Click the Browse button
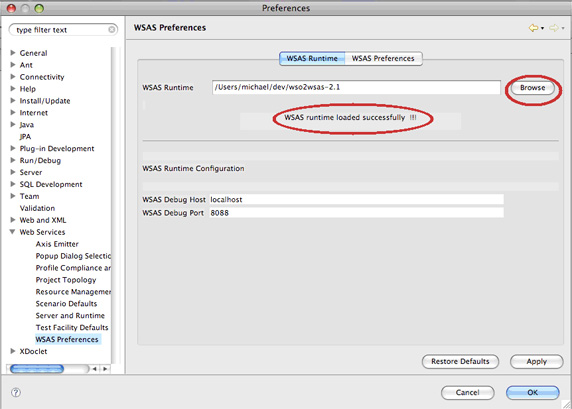 pos(533,88)
